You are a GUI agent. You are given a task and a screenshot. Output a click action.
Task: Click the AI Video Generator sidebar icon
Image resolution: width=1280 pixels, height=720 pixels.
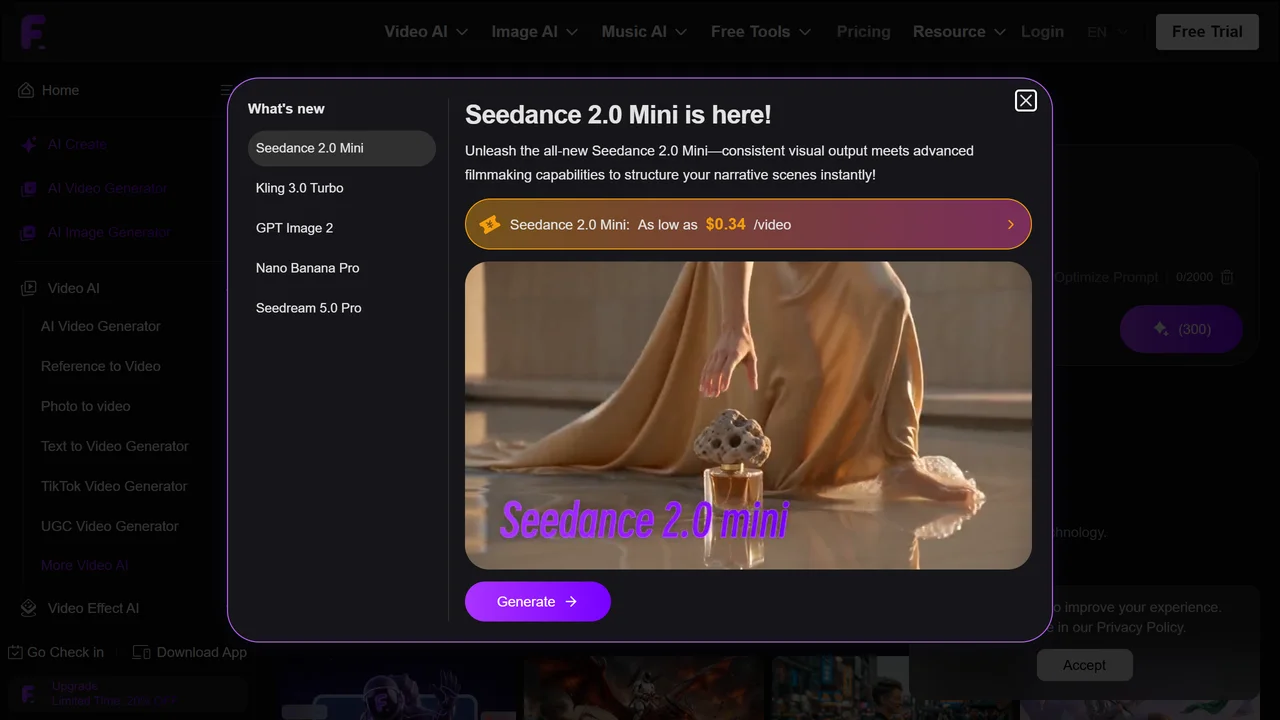pos(29,188)
